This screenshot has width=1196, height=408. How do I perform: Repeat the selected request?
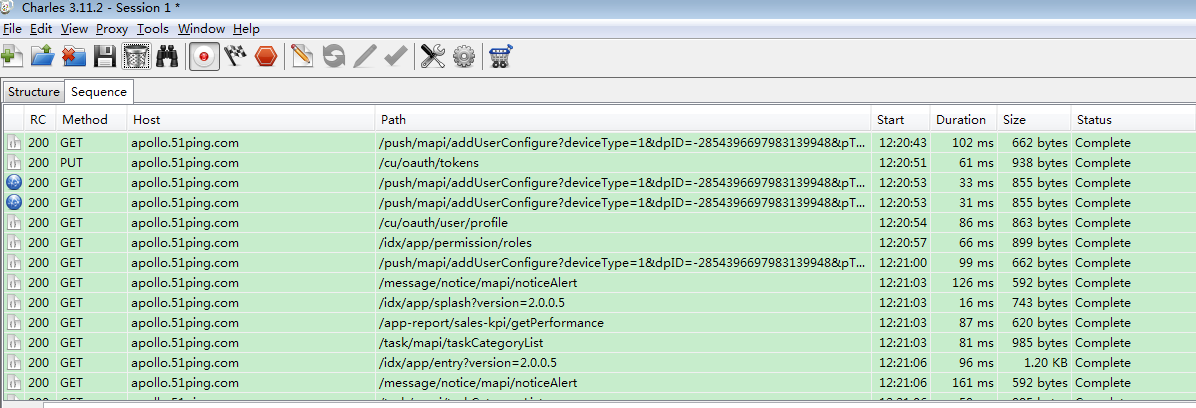coord(333,57)
